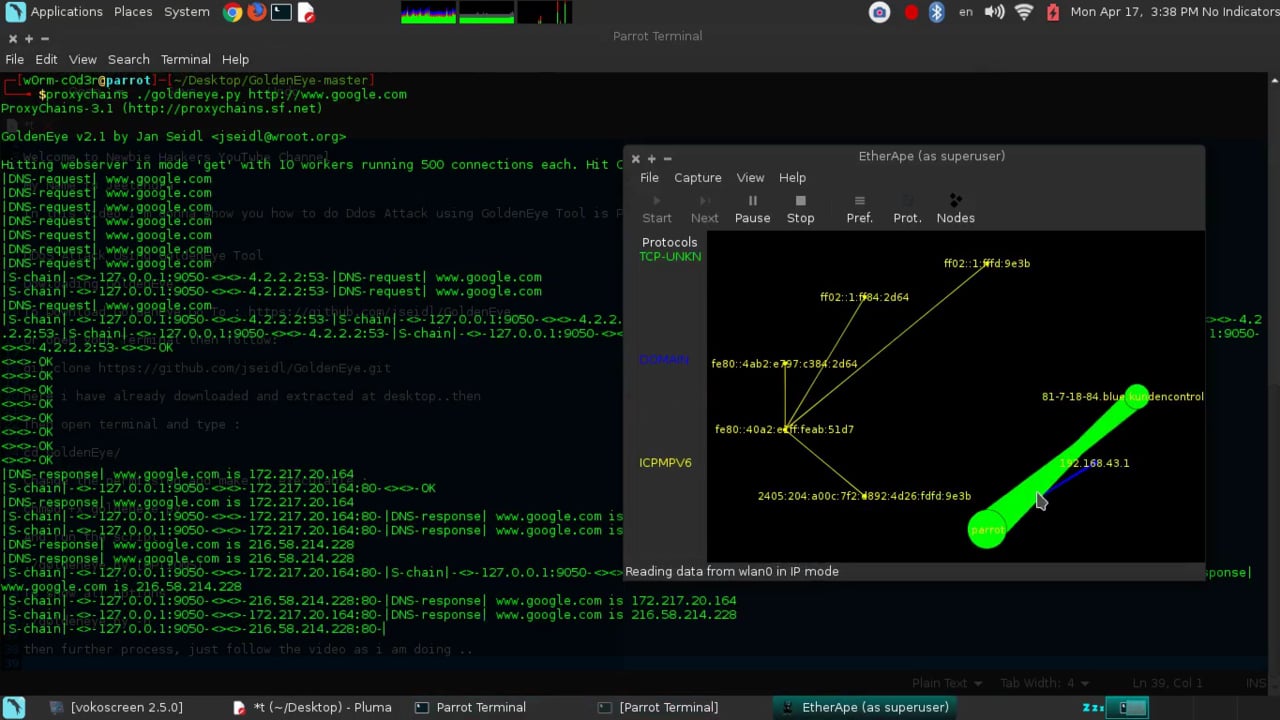Select the 192.168.43.1 node
The height and width of the screenshot is (720, 1280).
(x=1095, y=463)
